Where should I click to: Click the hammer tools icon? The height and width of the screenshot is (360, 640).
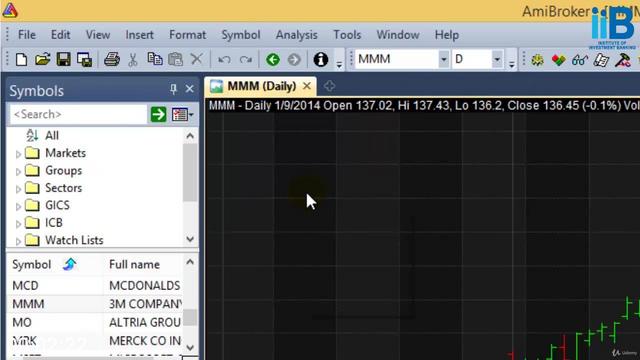(x=622, y=60)
